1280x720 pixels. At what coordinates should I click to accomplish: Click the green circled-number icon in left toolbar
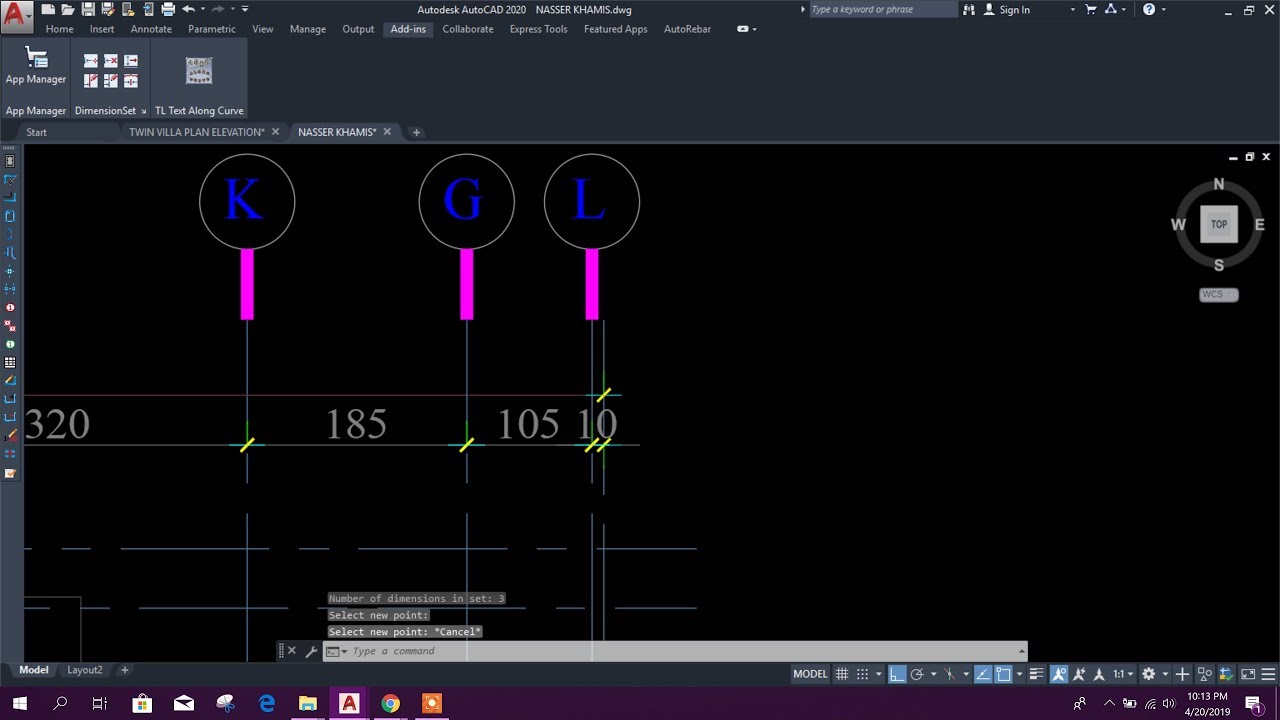pyautogui.click(x=10, y=344)
